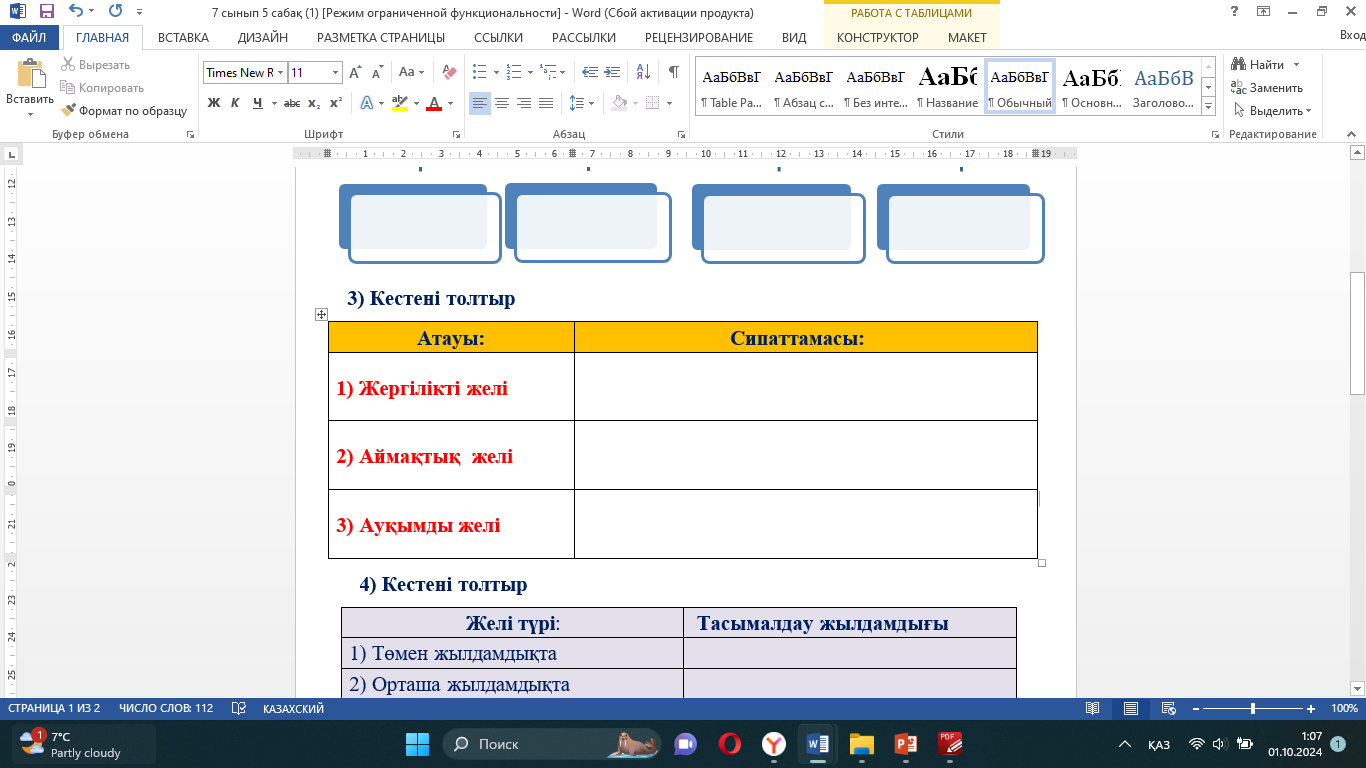Click the line spacing icon
This screenshot has width=1366, height=768.
click(576, 103)
